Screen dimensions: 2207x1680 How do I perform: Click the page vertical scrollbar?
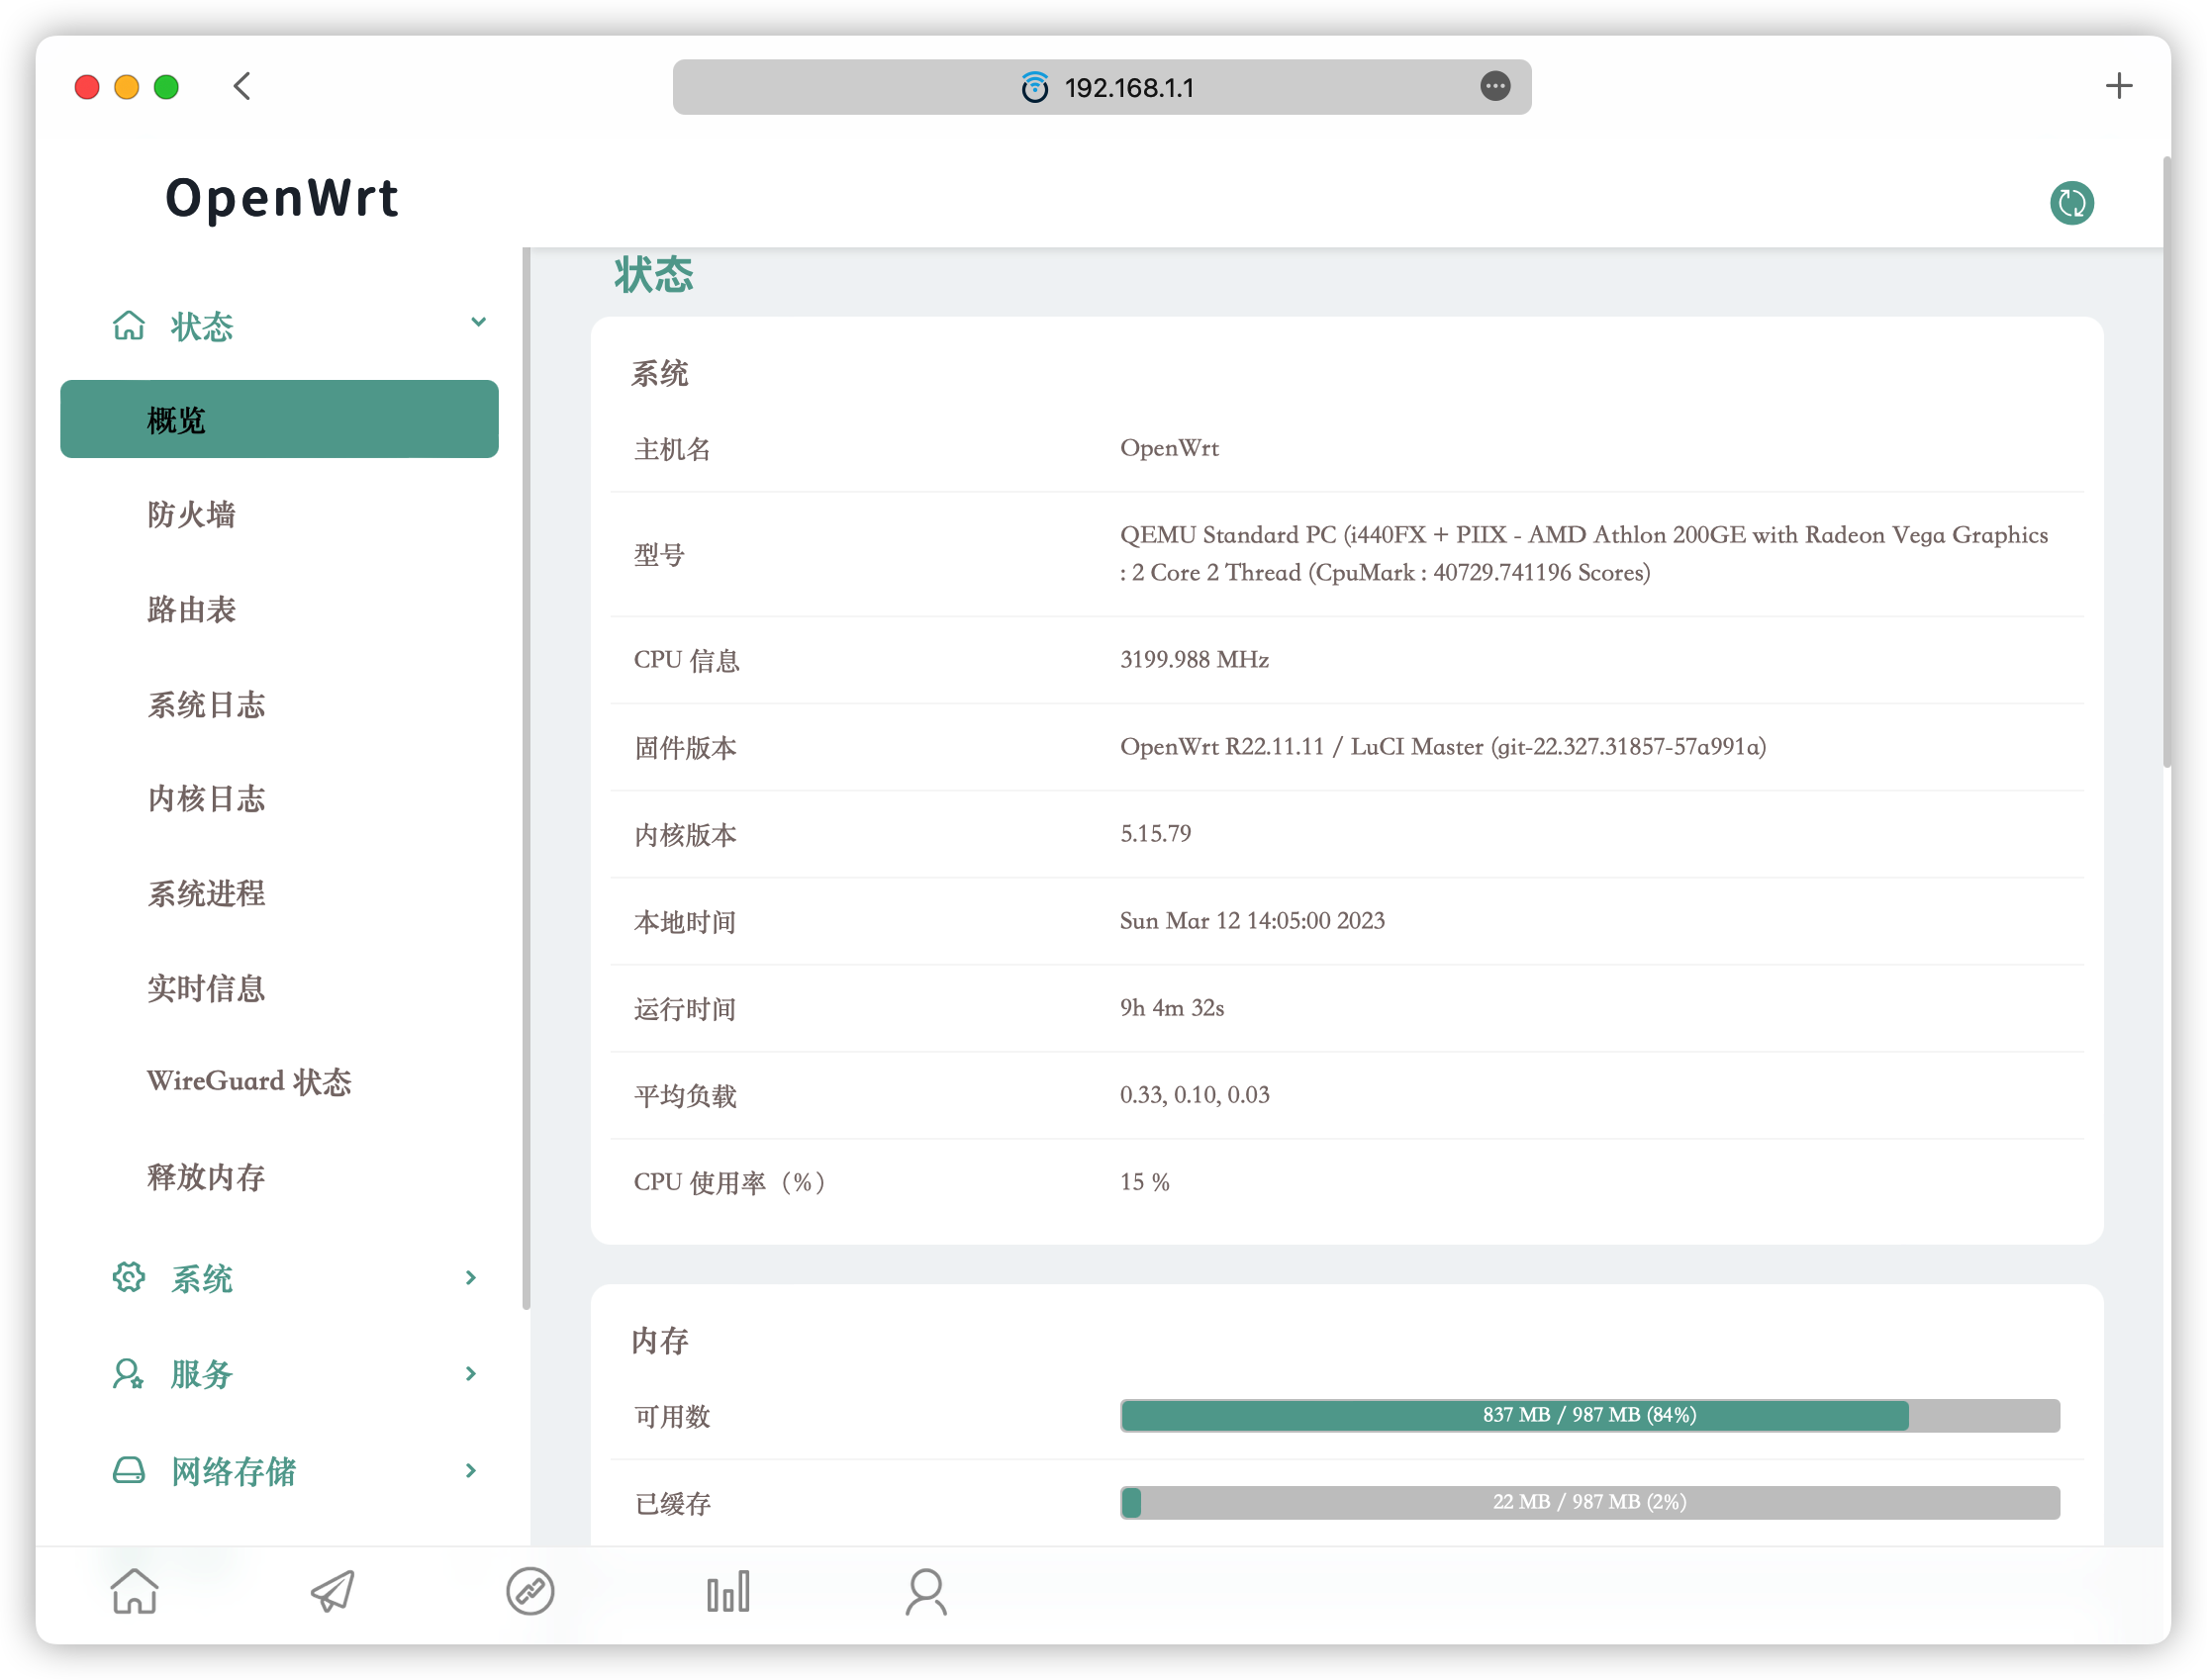point(2166,462)
